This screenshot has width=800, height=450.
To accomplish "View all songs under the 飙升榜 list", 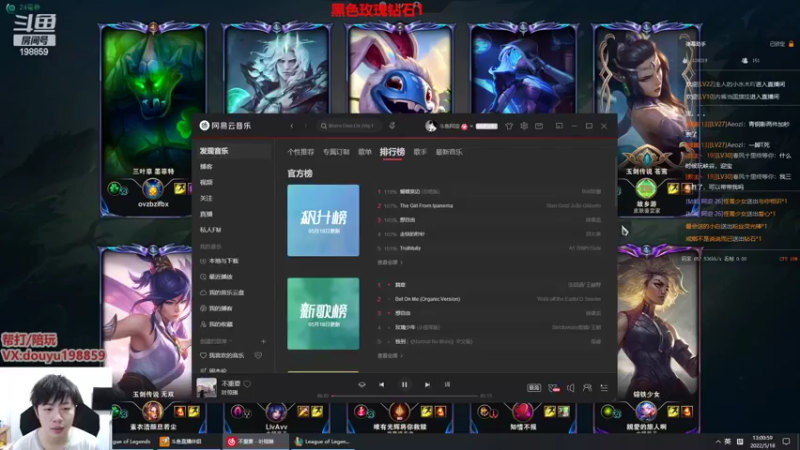I will click(390, 262).
